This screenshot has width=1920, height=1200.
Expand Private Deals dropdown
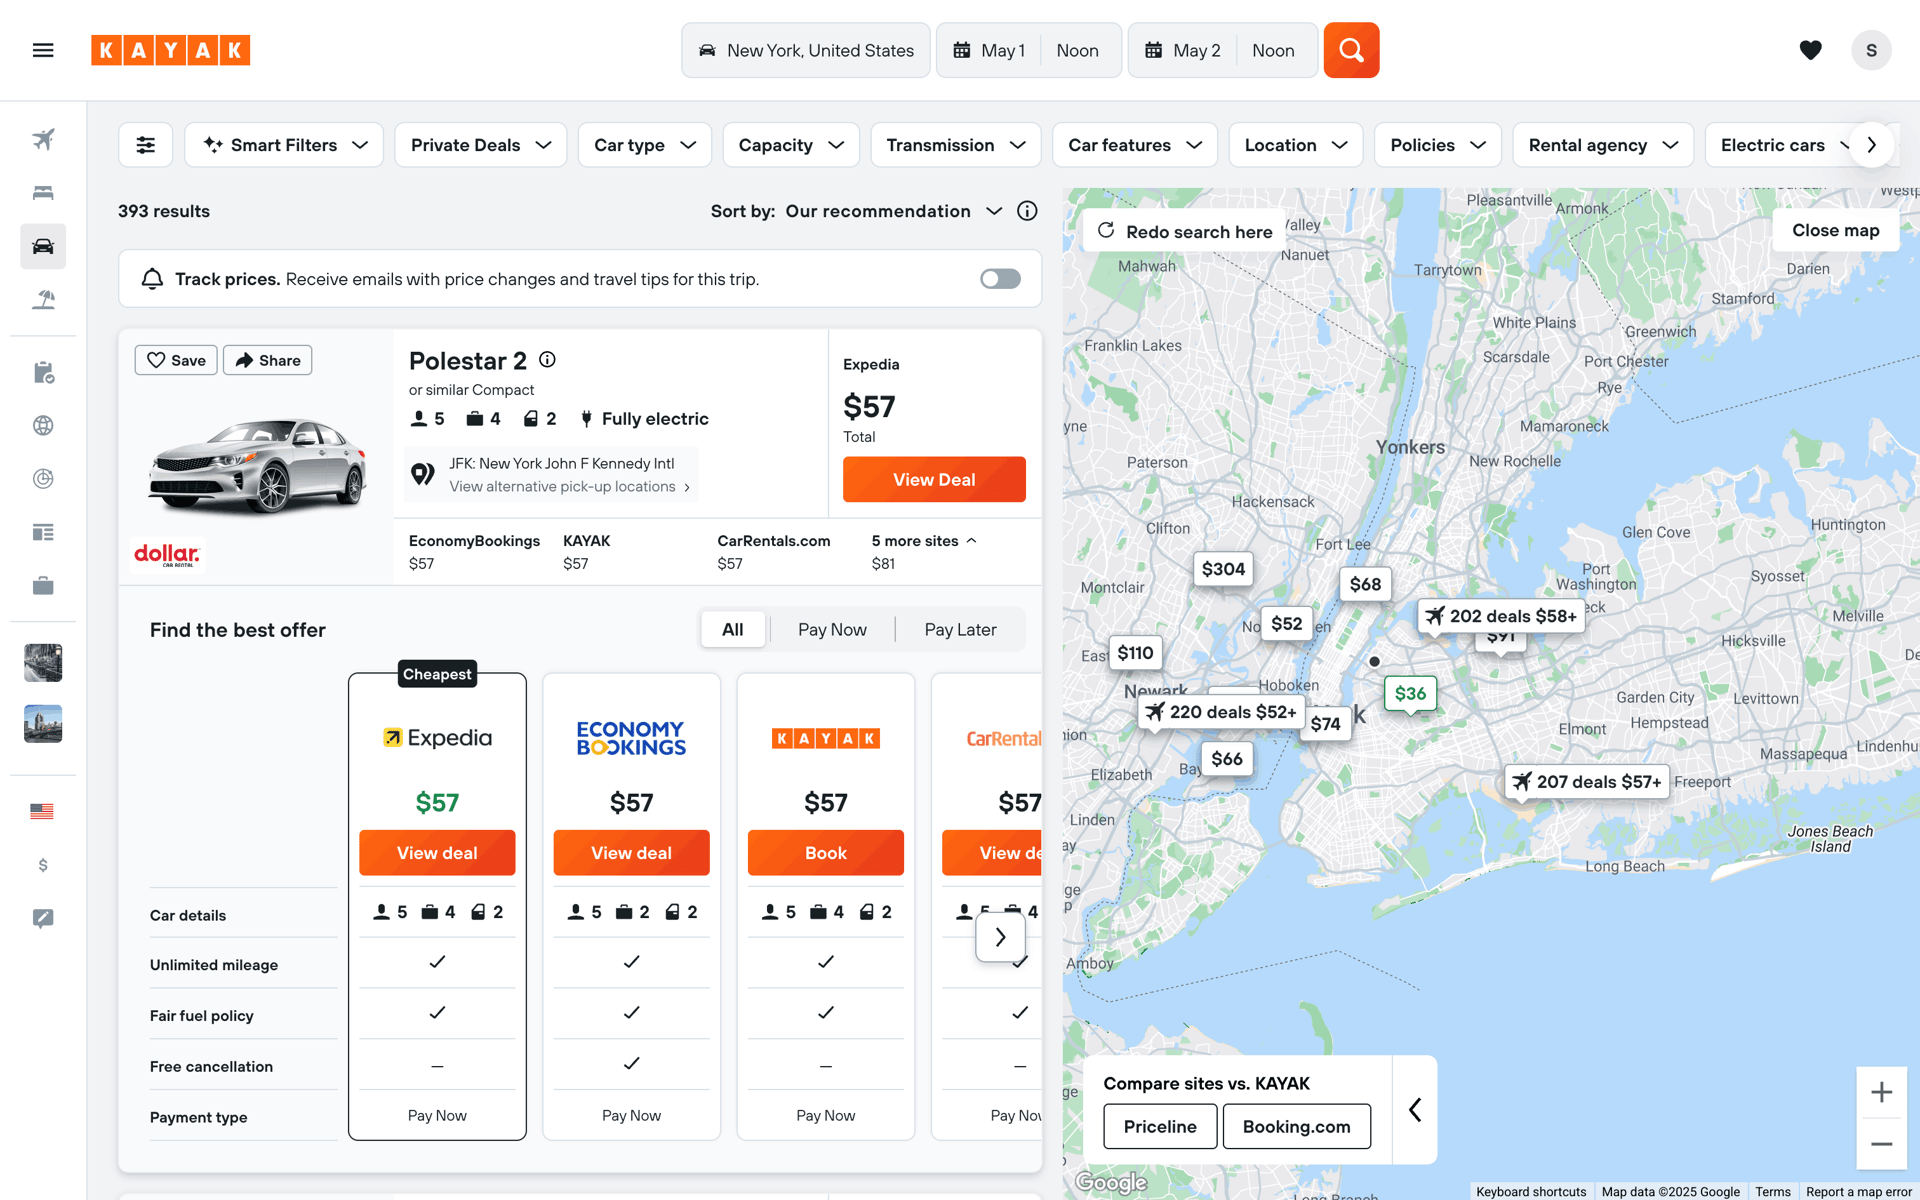(x=480, y=145)
